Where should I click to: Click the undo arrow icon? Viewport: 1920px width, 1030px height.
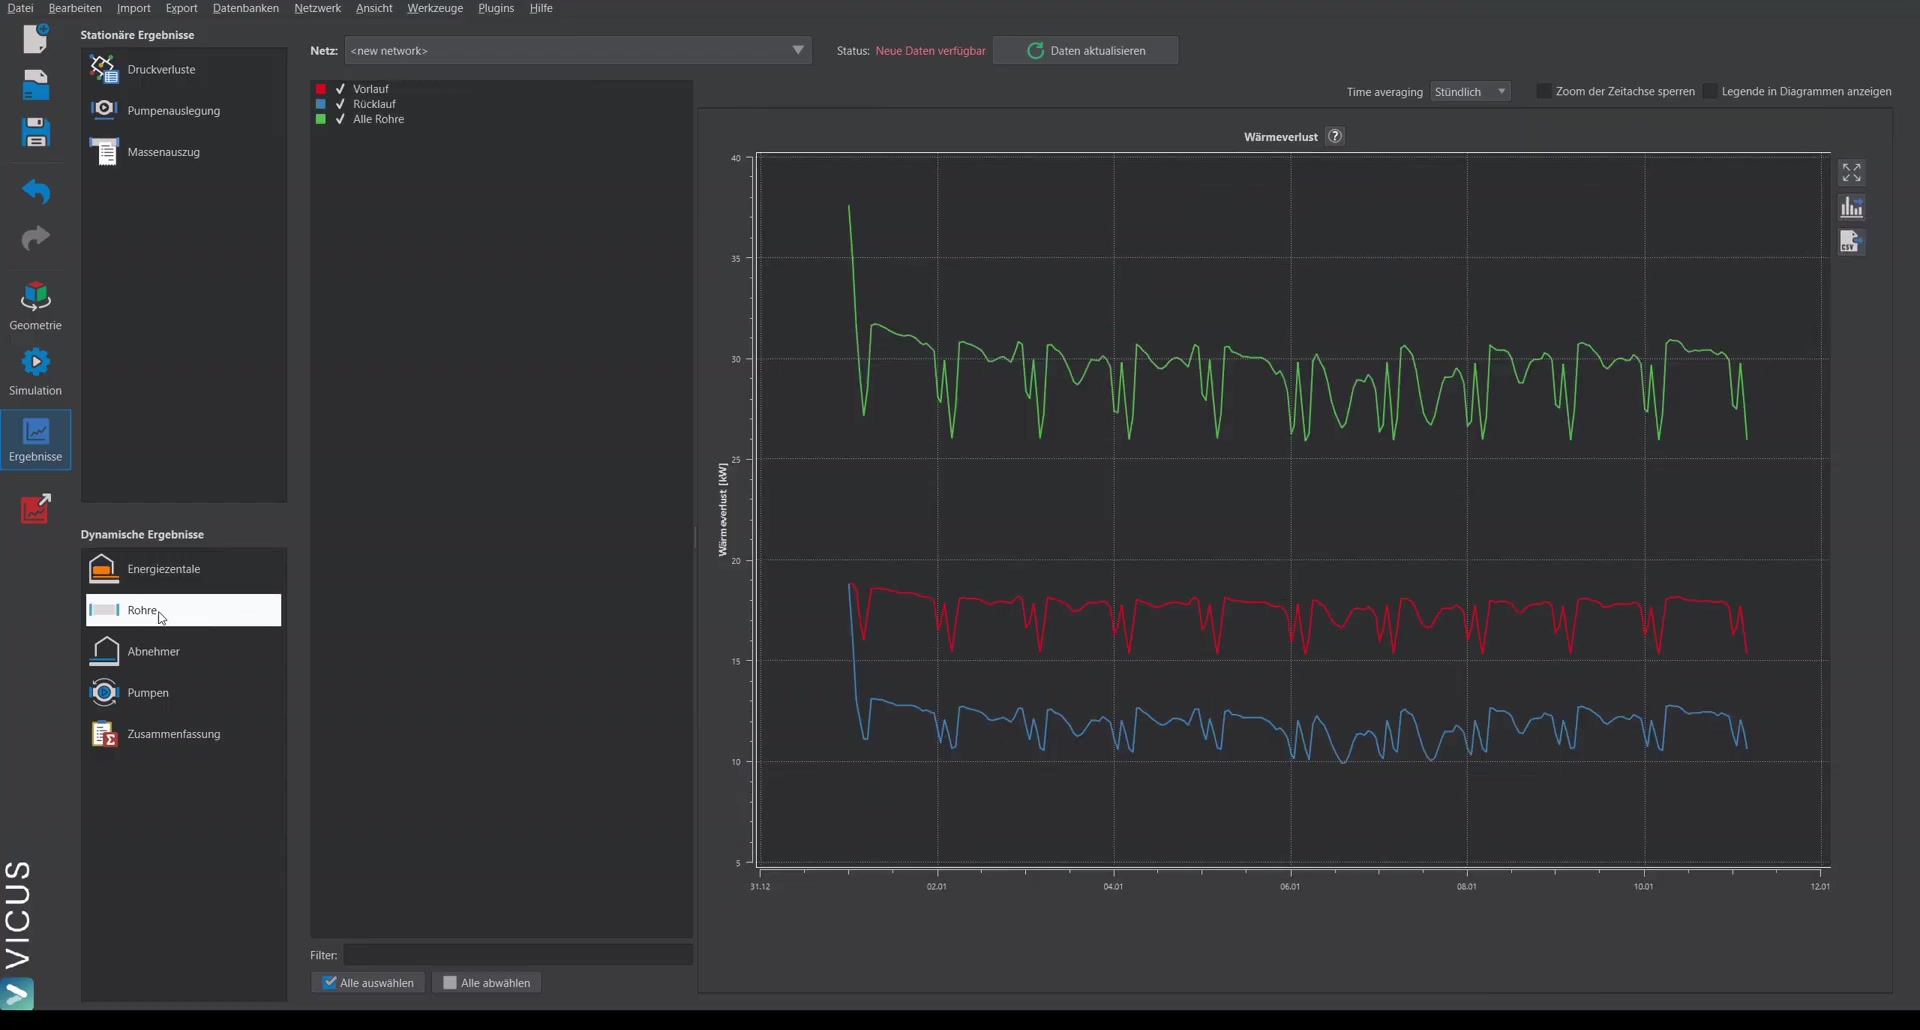tap(36, 190)
